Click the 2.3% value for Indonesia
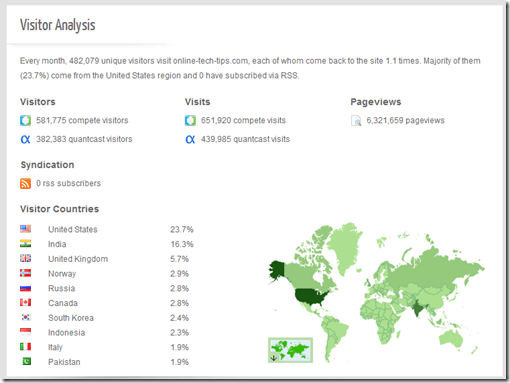The height and width of the screenshot is (383, 510). [x=179, y=332]
